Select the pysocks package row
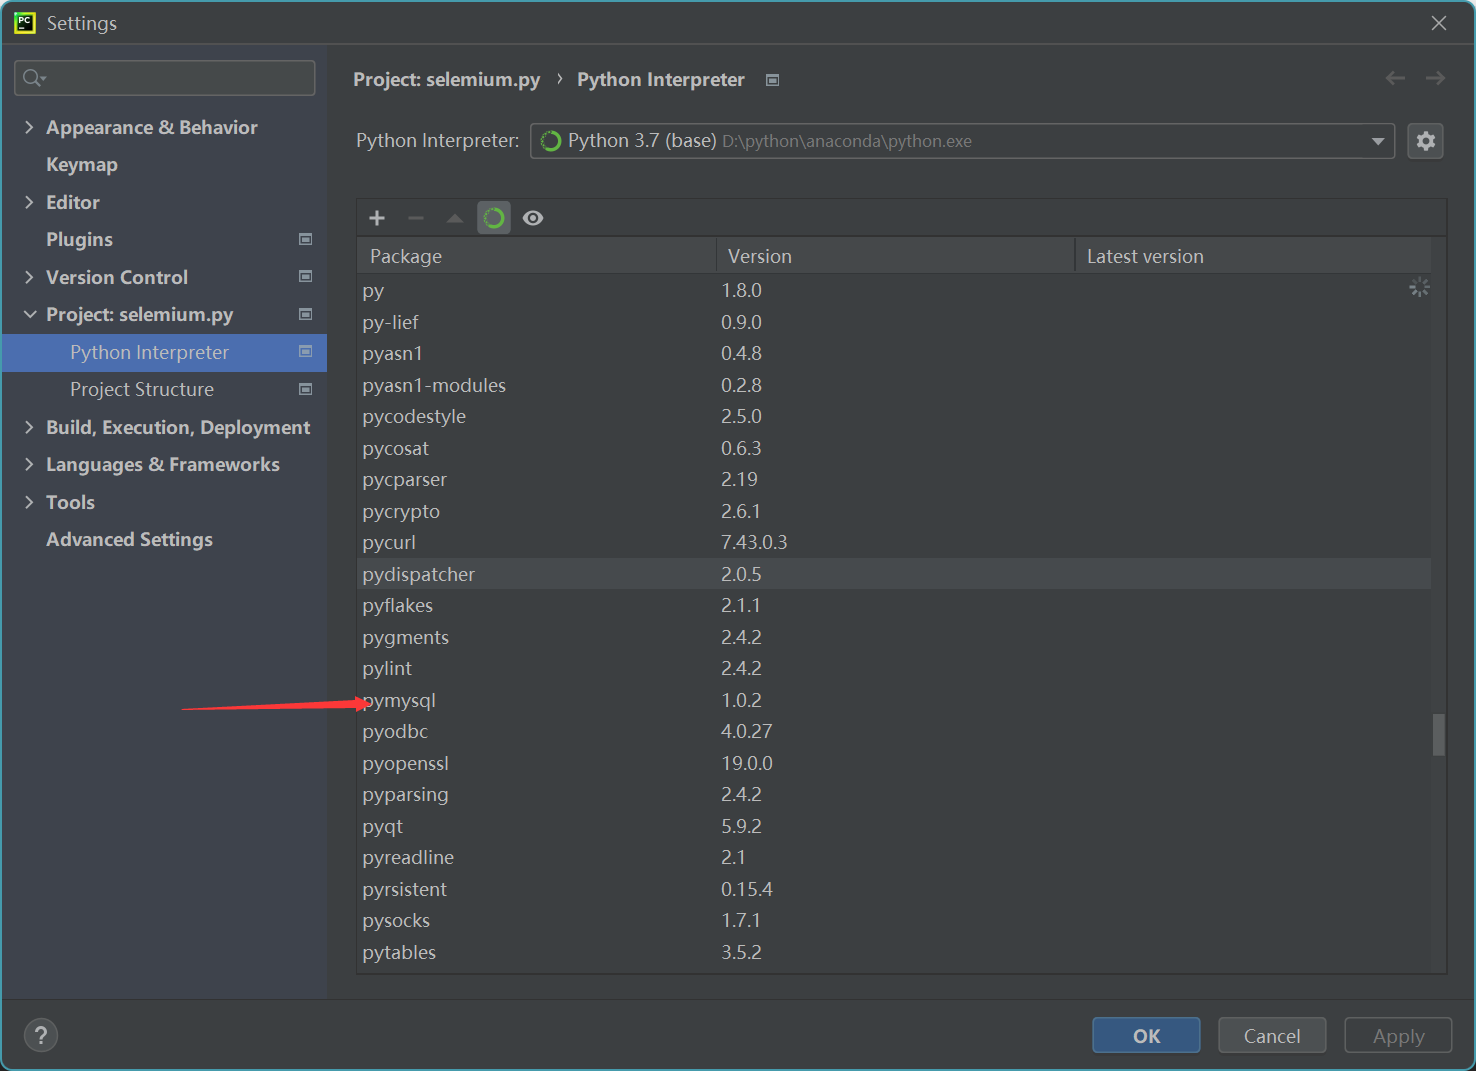The height and width of the screenshot is (1071, 1476). click(x=894, y=920)
